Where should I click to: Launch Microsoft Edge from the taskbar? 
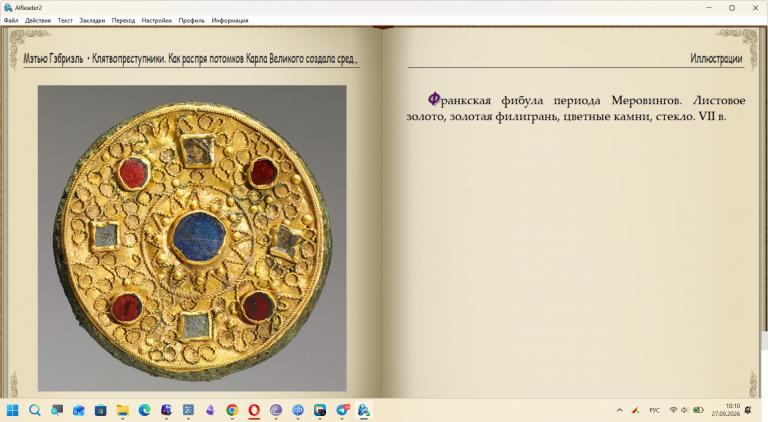[144, 410]
